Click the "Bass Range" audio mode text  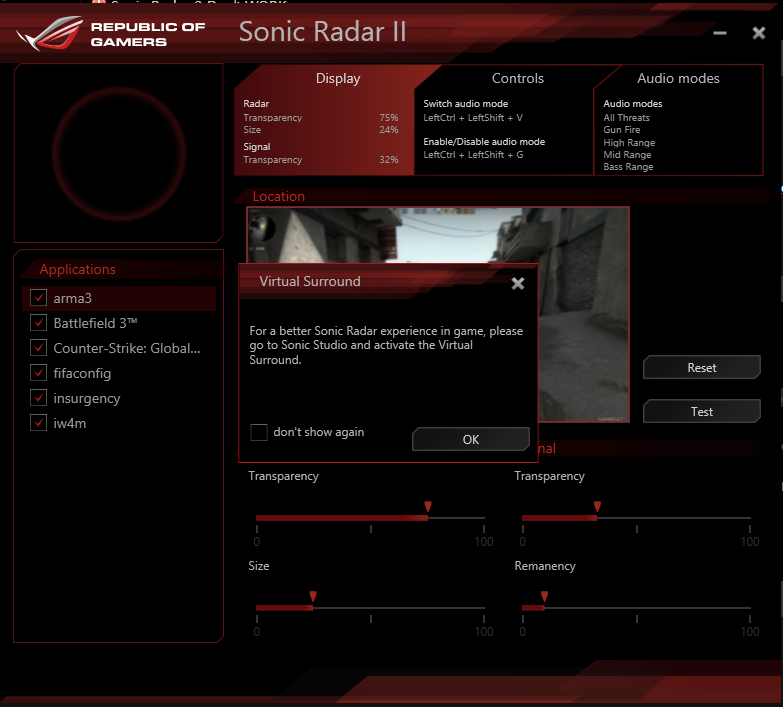coord(628,167)
